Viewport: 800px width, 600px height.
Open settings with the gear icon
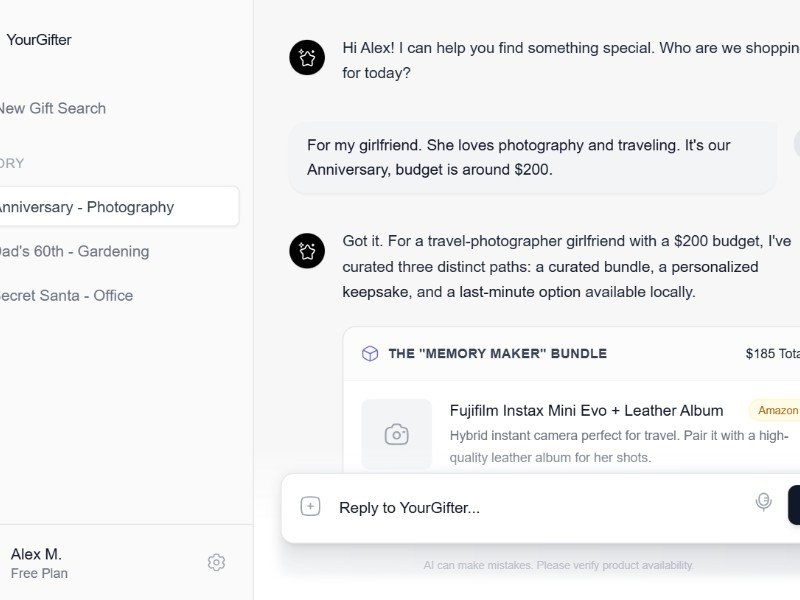216,562
